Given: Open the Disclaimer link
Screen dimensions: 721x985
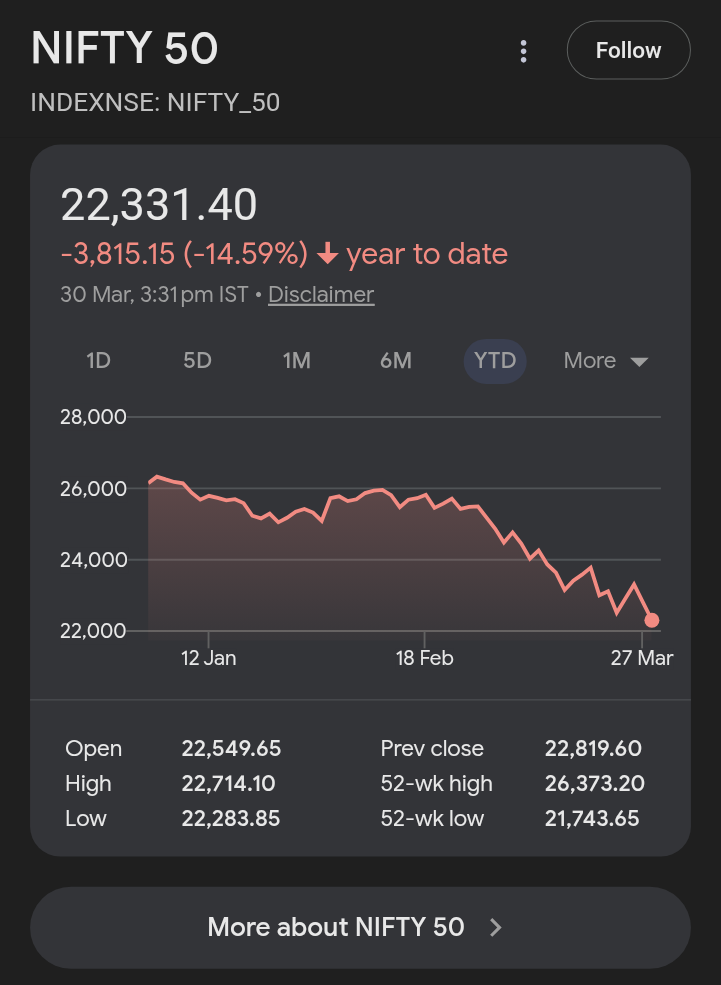Looking at the screenshot, I should click(321, 295).
